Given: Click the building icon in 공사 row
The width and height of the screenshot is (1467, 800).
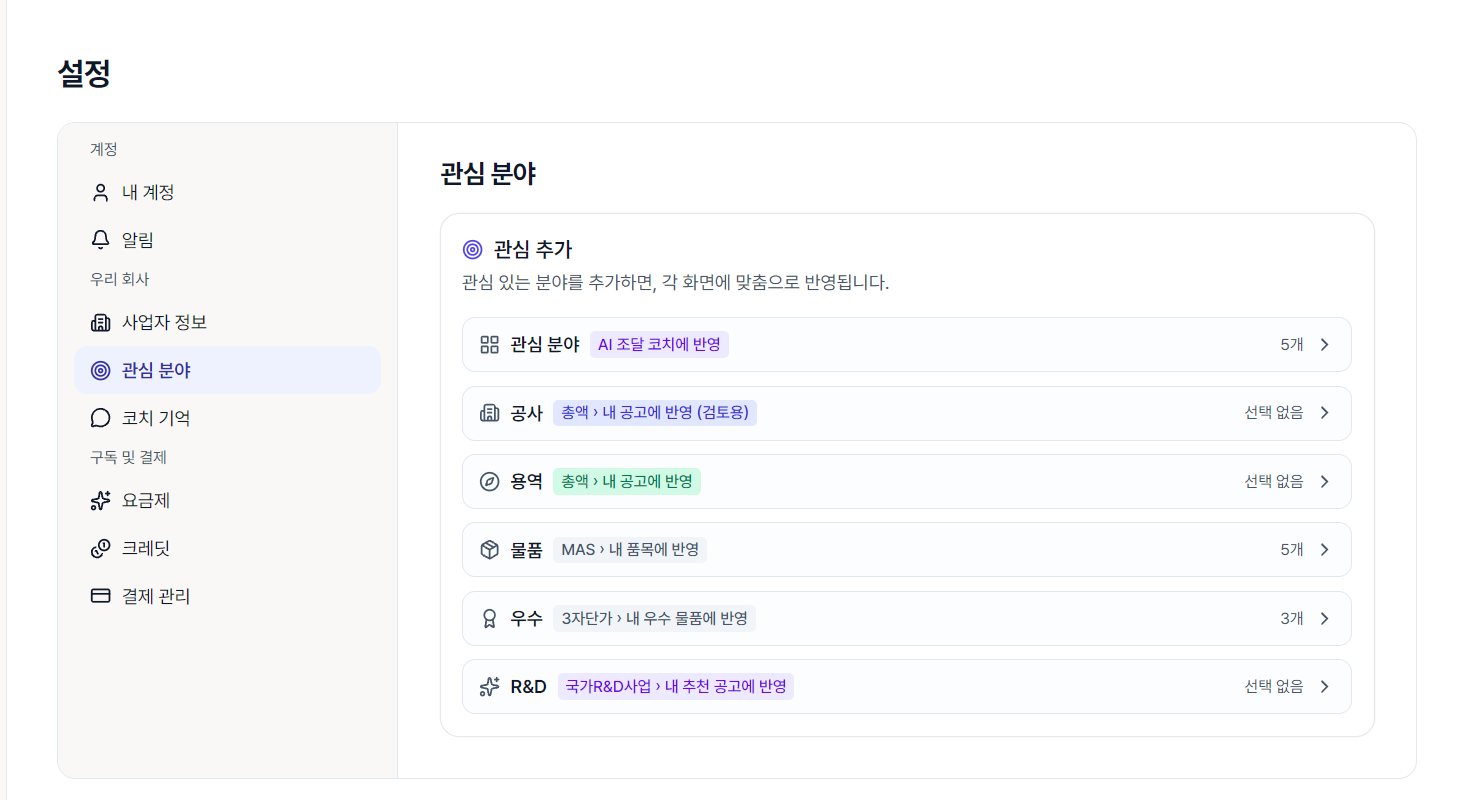Looking at the screenshot, I should [x=489, y=413].
